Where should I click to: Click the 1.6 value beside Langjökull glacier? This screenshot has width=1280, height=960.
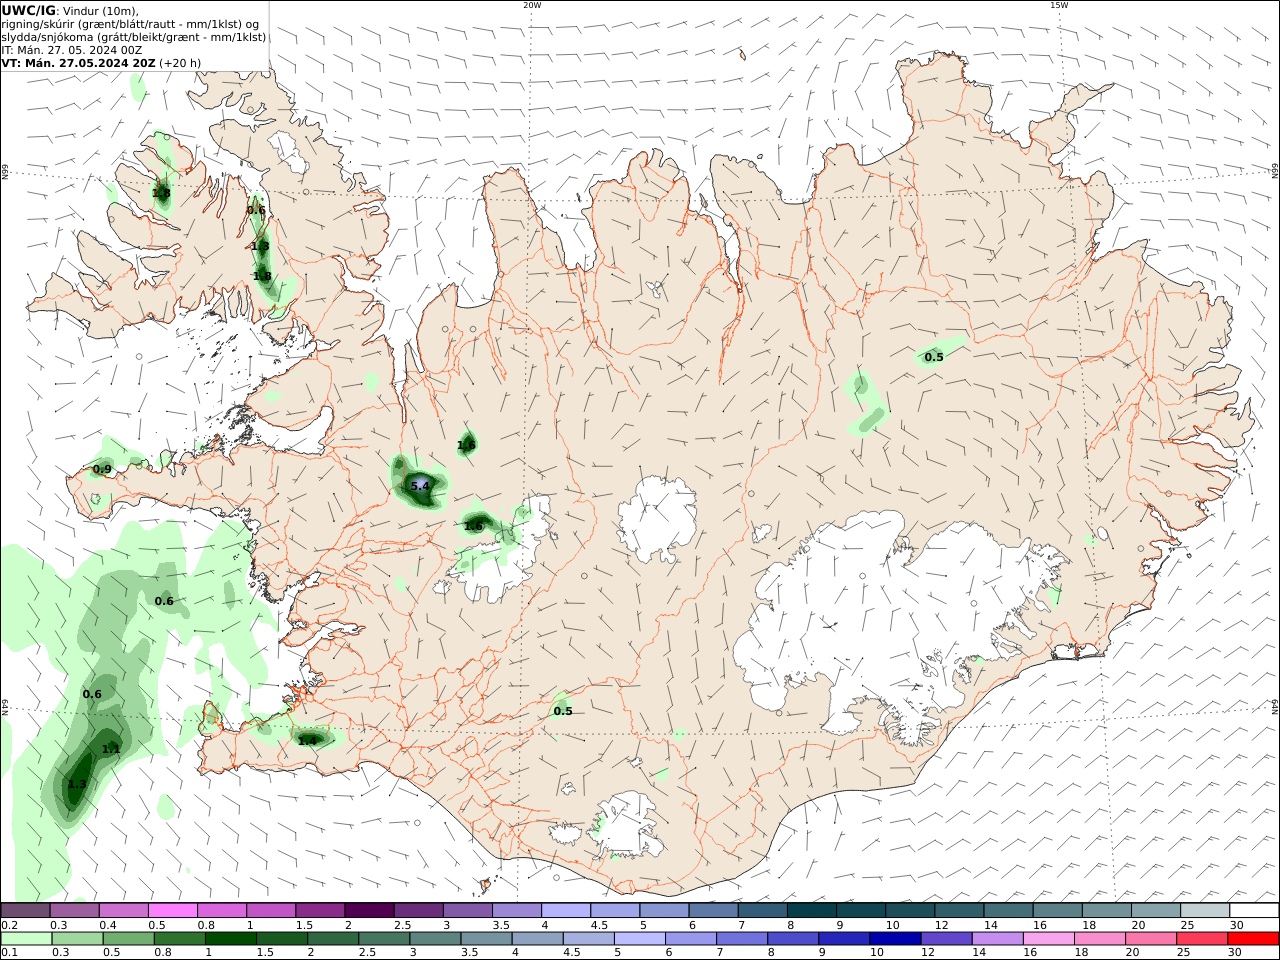pyautogui.click(x=474, y=526)
